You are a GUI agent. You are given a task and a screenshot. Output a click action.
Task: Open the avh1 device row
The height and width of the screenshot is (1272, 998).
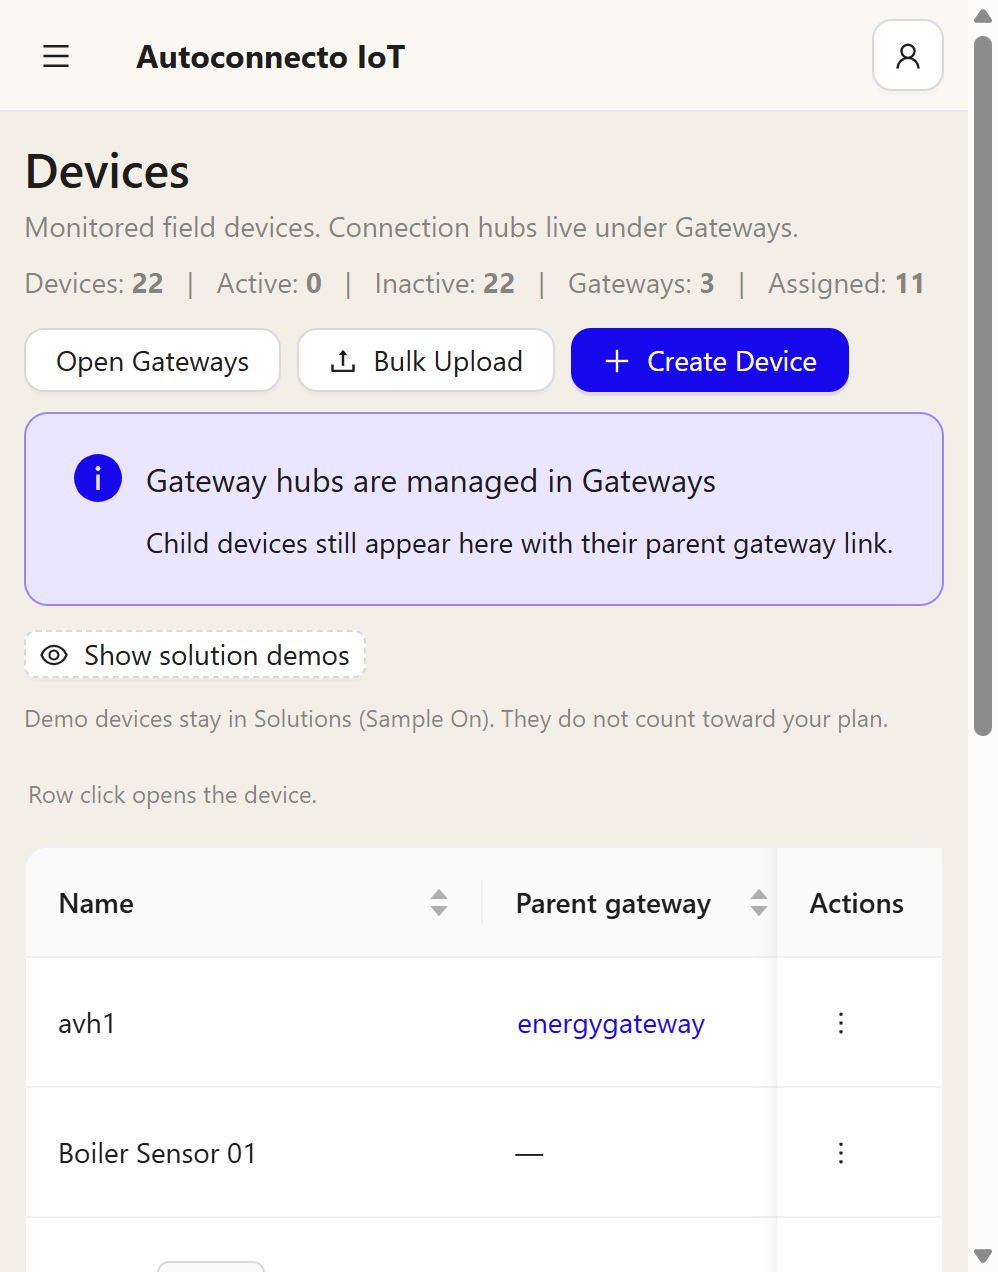click(484, 1023)
